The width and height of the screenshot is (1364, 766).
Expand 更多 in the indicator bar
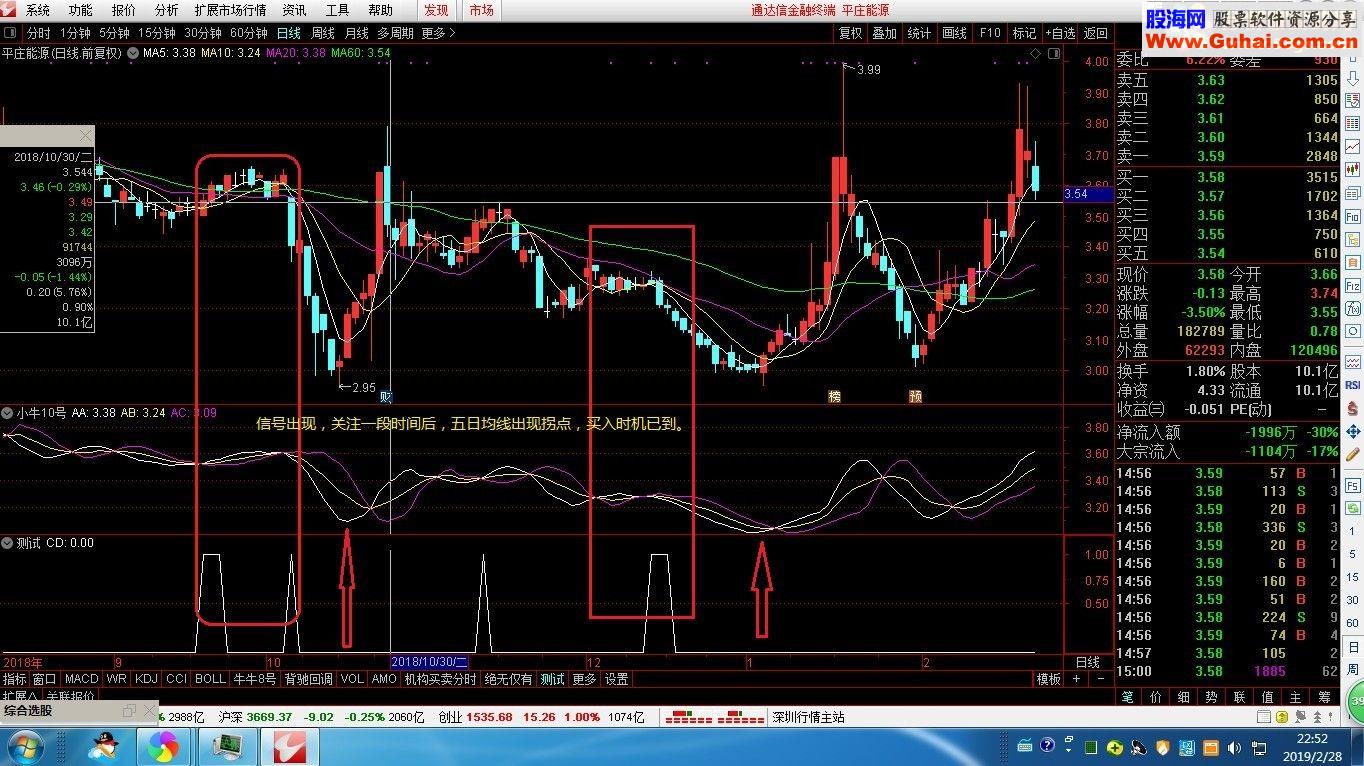[584, 679]
